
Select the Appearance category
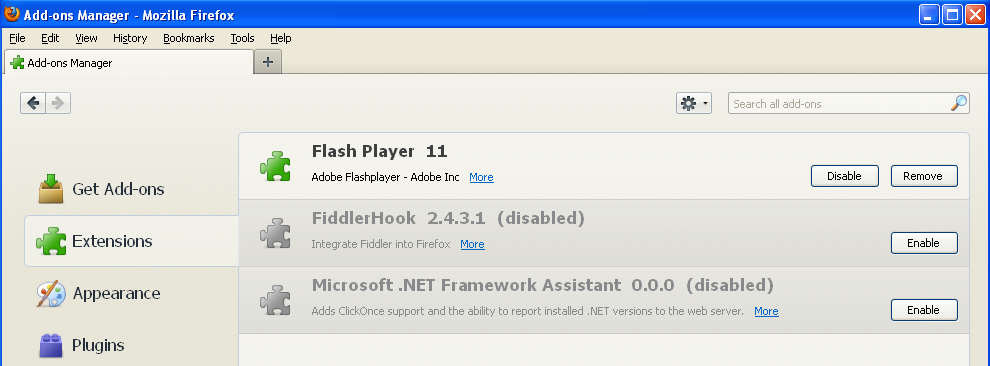click(99, 293)
